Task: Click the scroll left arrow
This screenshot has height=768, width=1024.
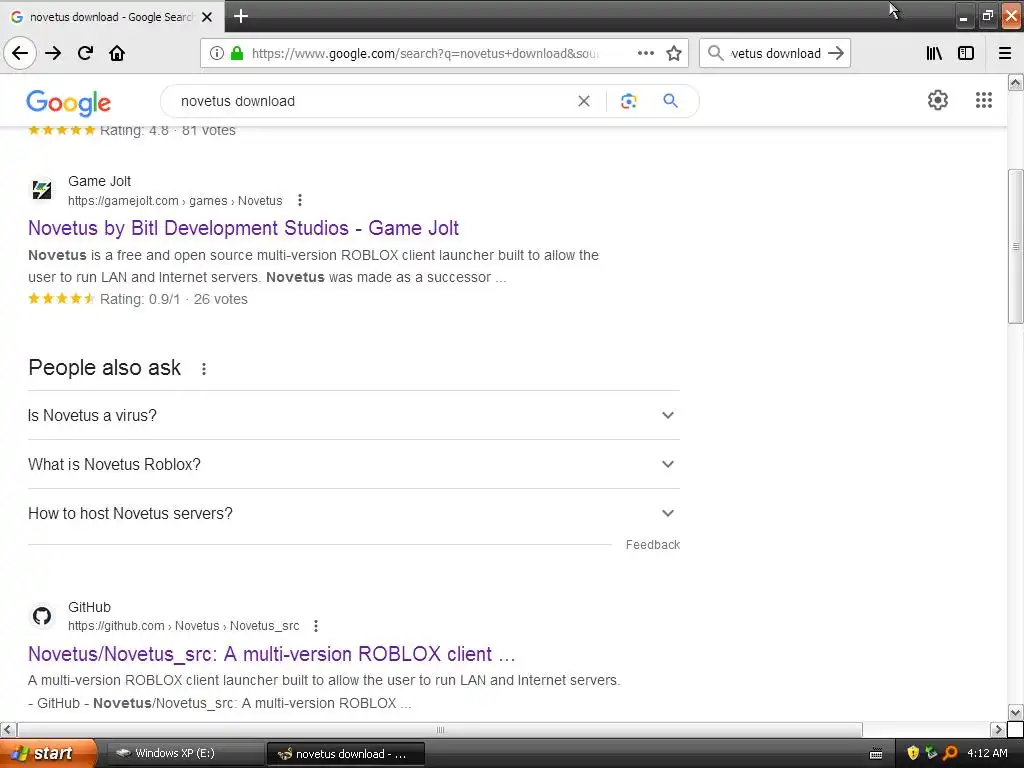Action: point(8,729)
